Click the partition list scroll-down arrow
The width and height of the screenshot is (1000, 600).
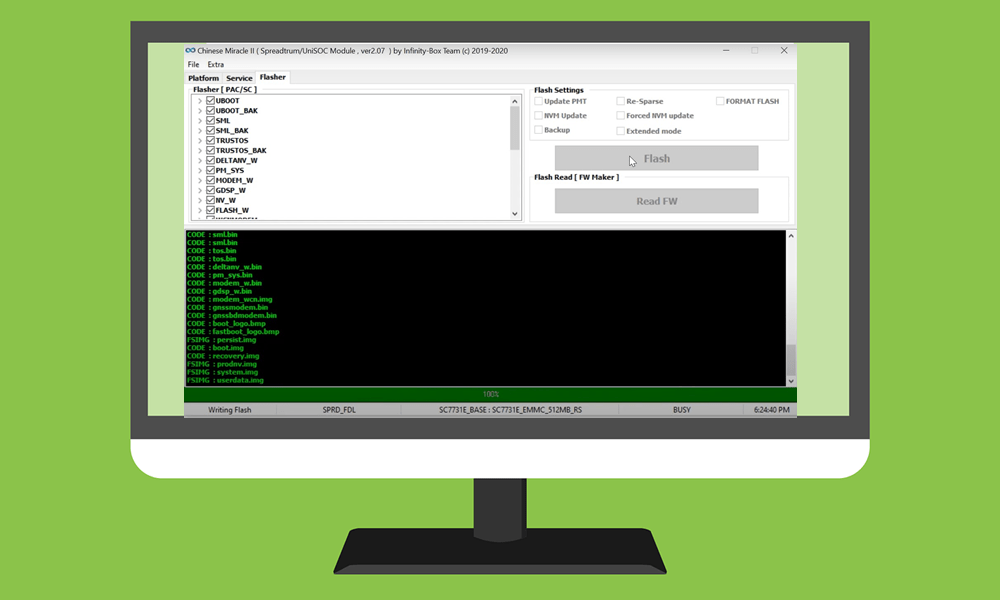click(x=515, y=214)
